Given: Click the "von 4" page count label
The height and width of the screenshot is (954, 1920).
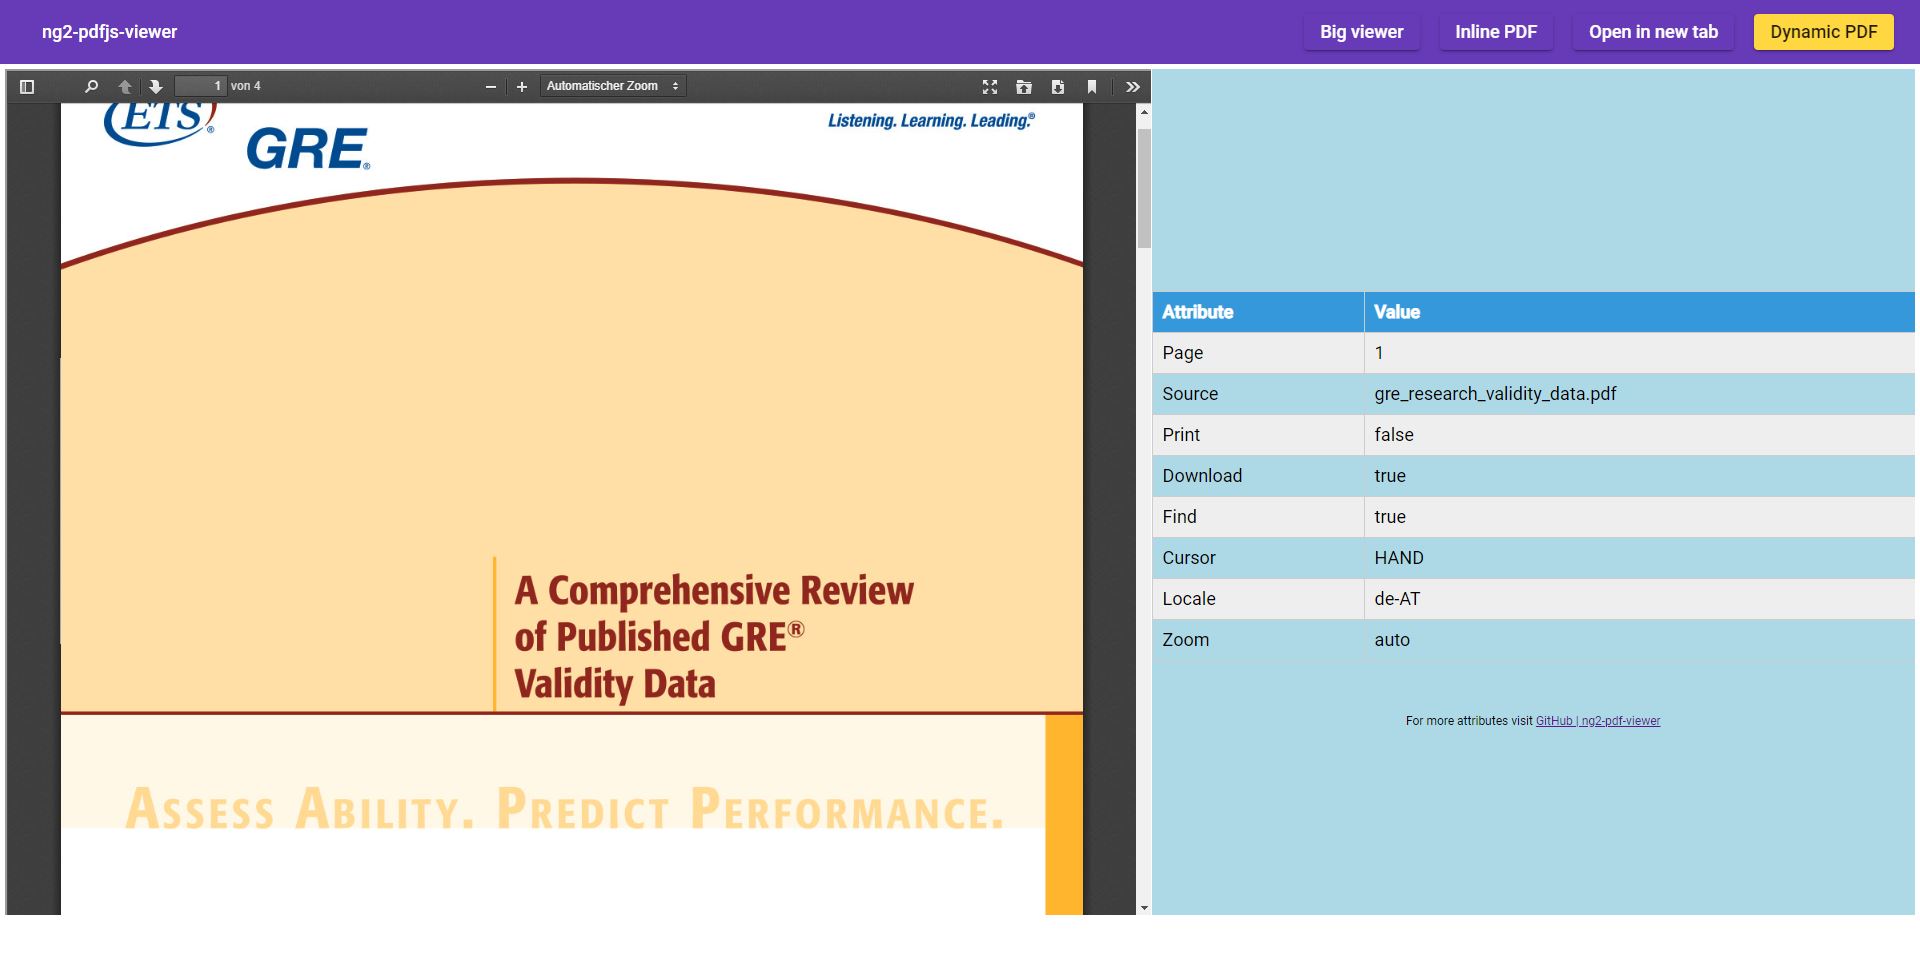Looking at the screenshot, I should click(246, 86).
